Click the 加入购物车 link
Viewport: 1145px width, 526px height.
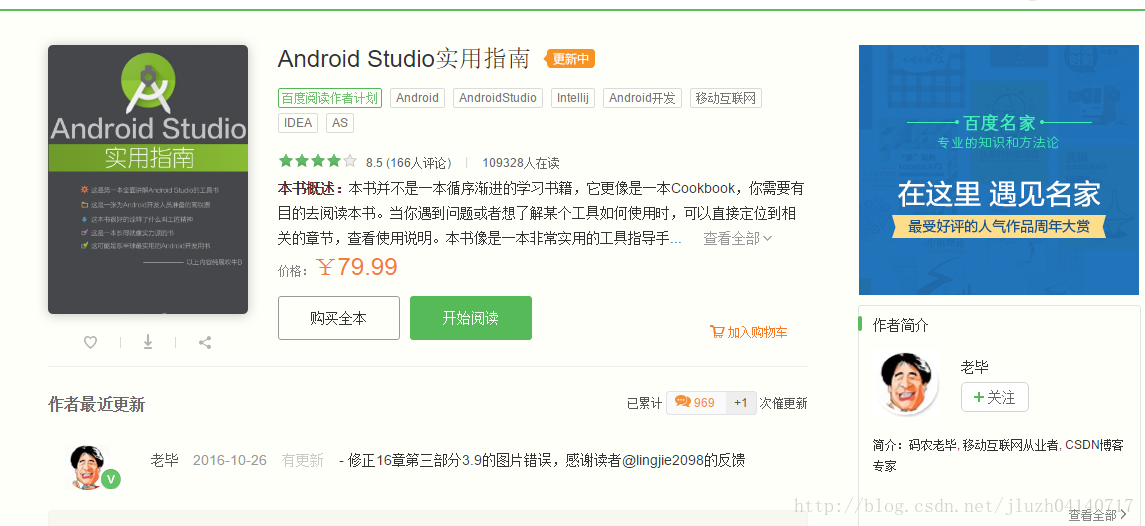coord(748,332)
